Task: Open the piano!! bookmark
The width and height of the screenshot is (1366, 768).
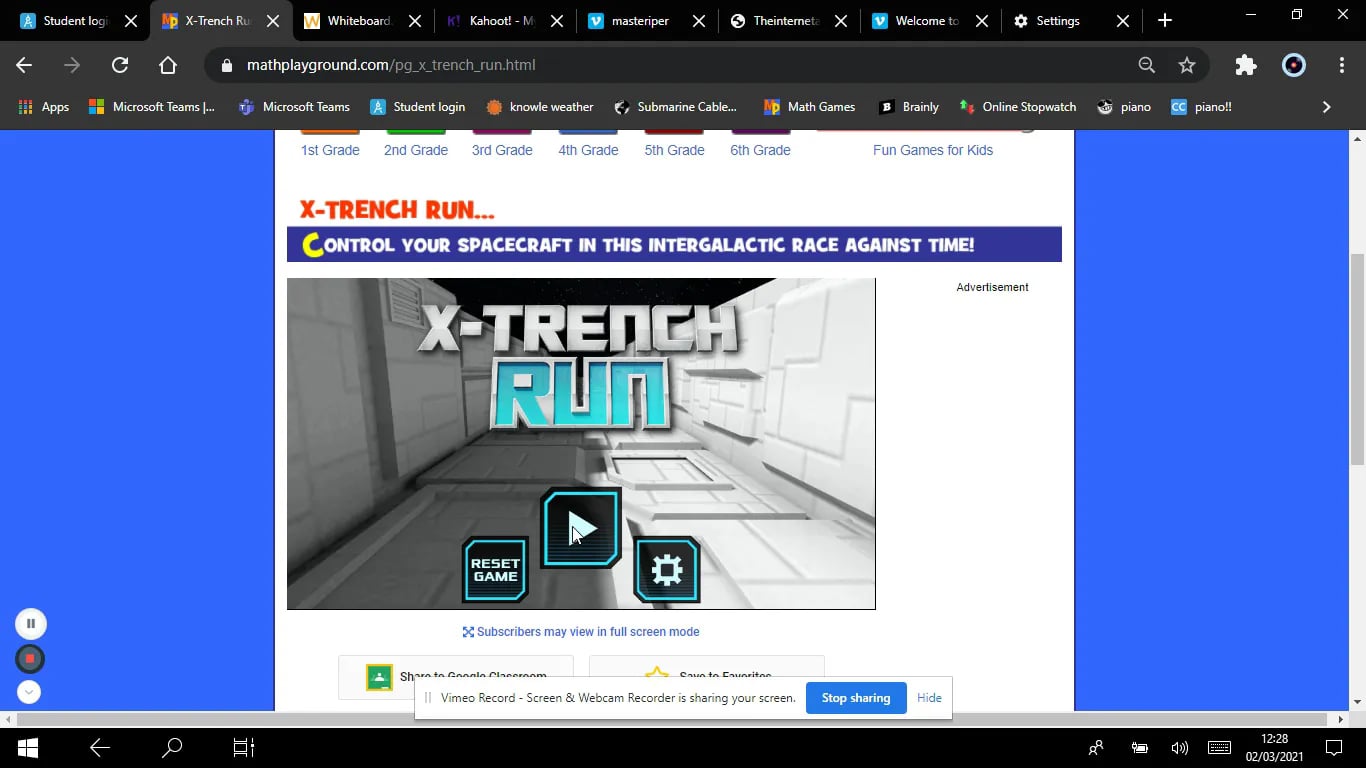Action: tap(1202, 107)
